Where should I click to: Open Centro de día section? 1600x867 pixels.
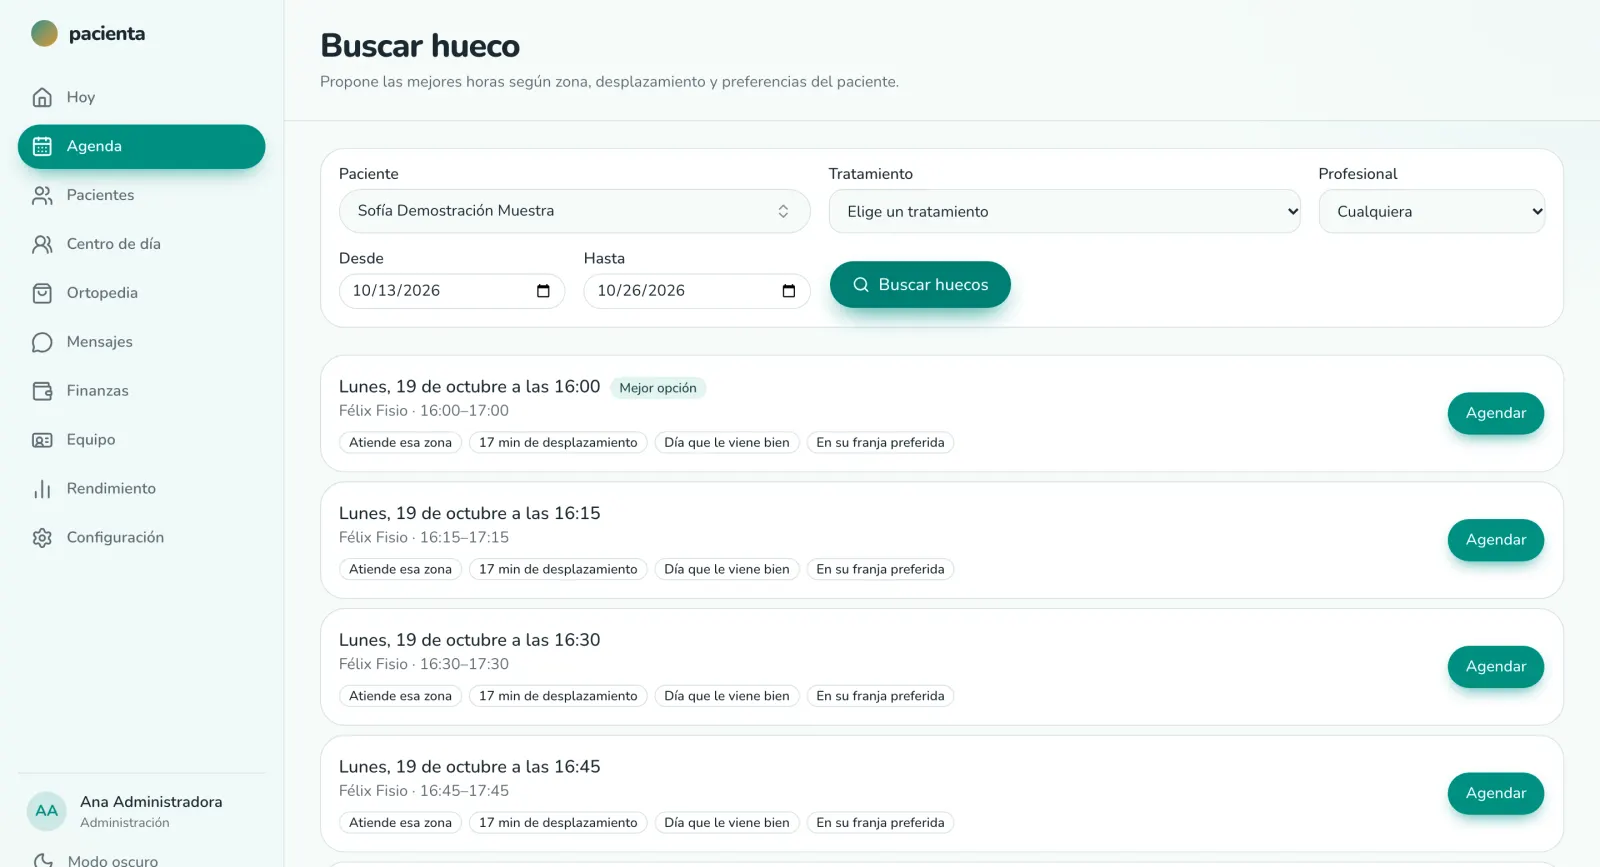click(141, 244)
